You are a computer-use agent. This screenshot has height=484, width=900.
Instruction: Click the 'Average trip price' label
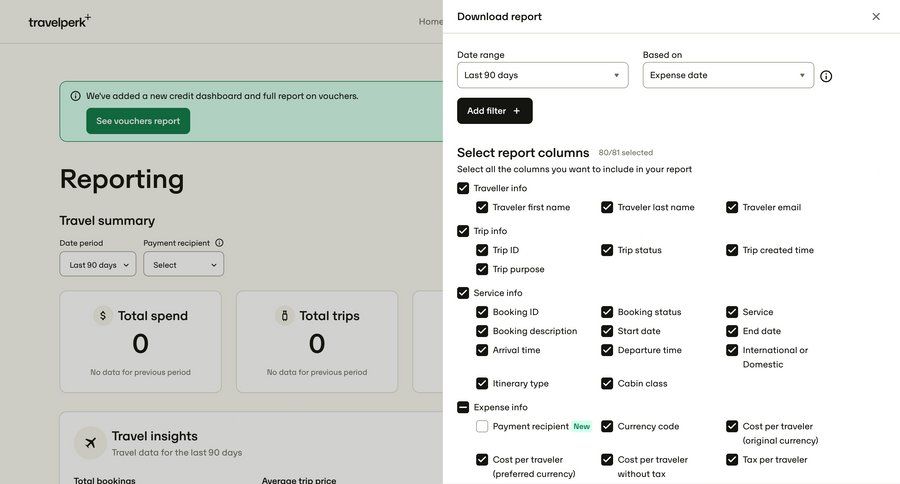click(x=299, y=480)
